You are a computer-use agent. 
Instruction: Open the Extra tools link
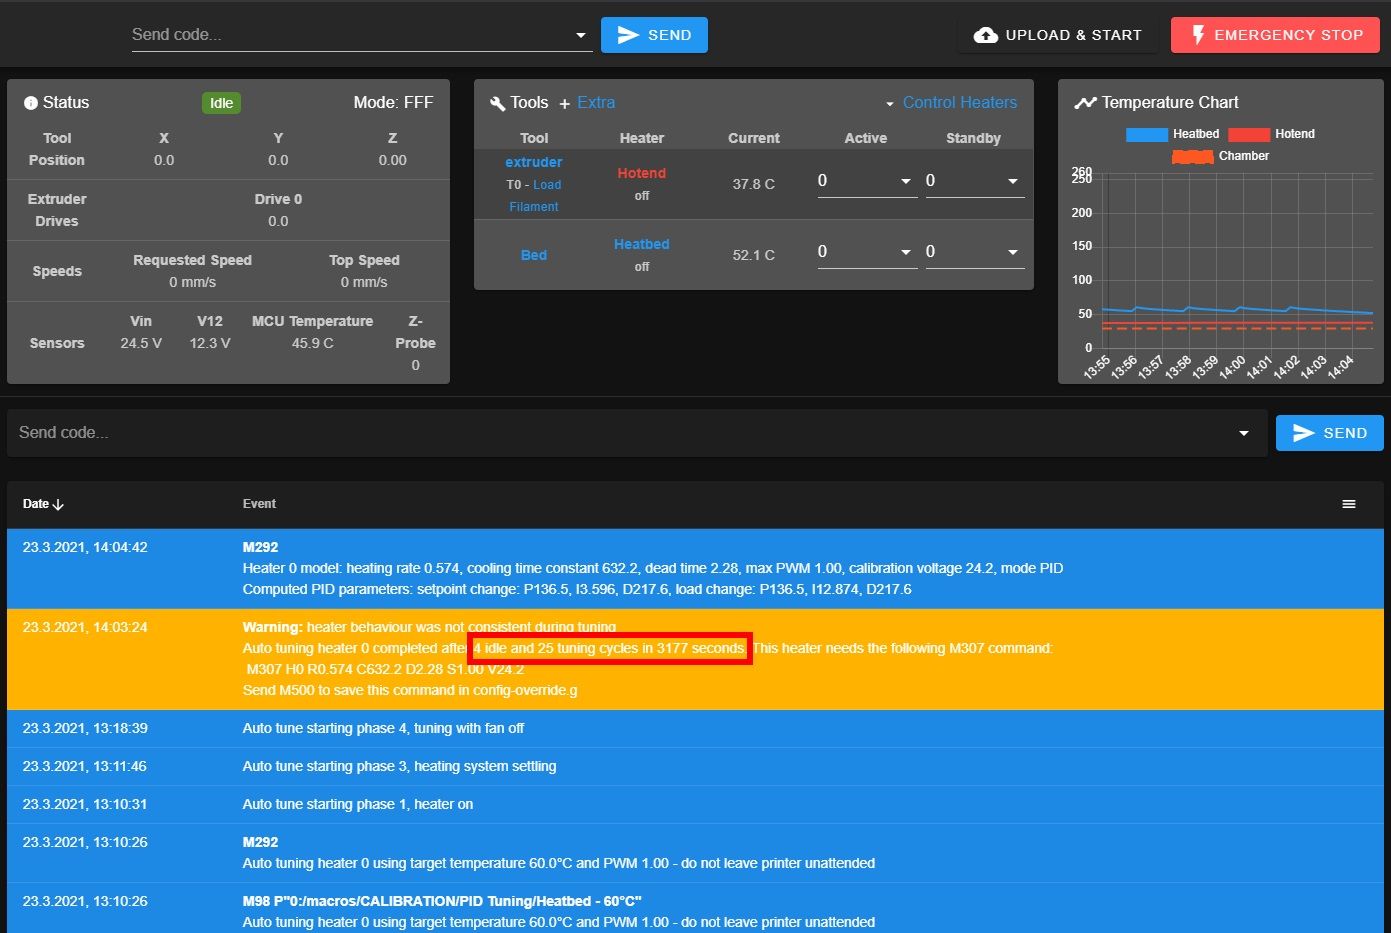click(596, 103)
